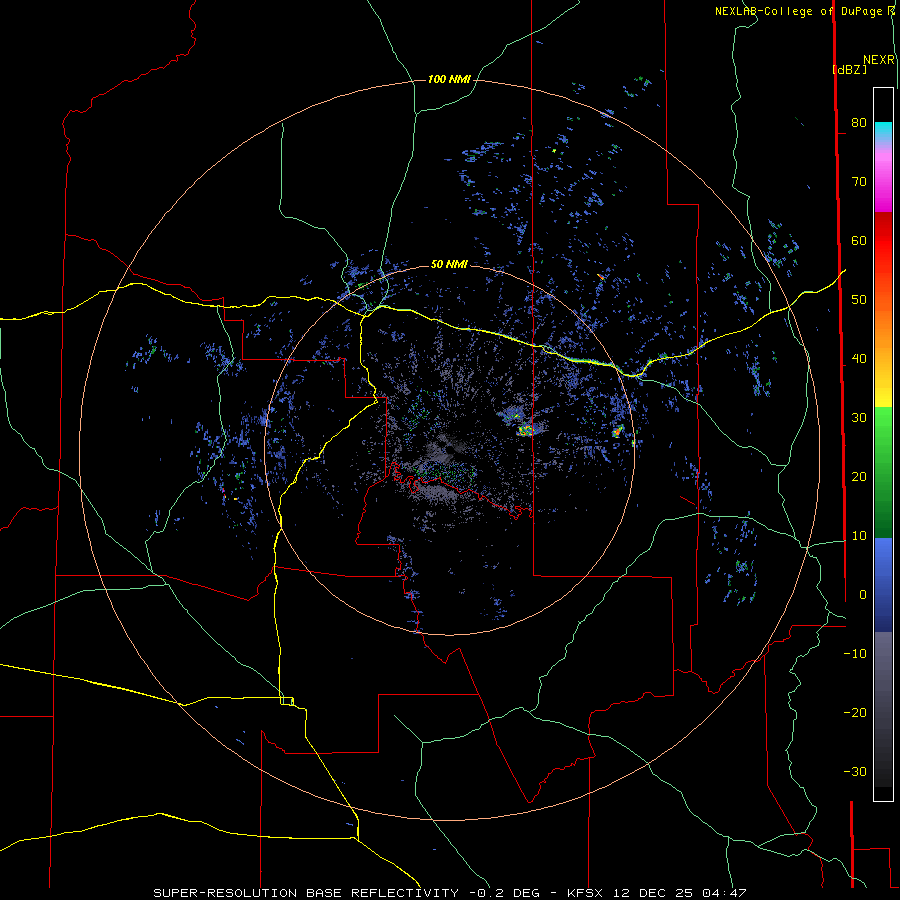Click the Super-Resolution Base Reflectivity caption
This screenshot has width=900, height=900.
pos(306,893)
